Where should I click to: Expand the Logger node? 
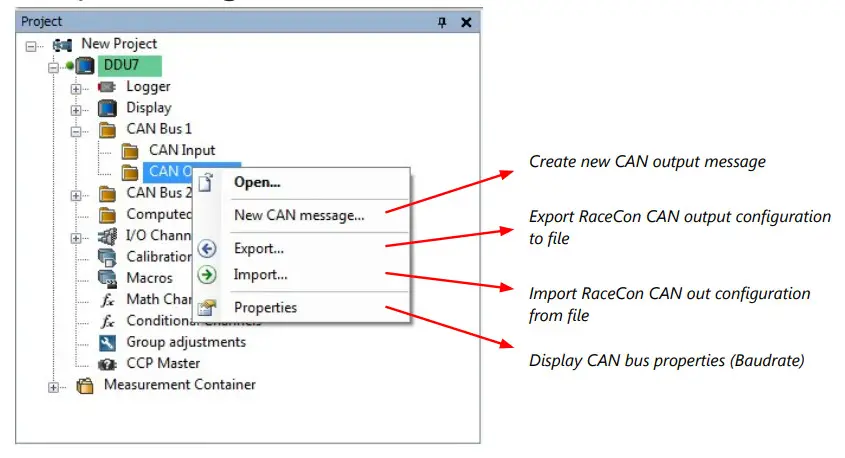76,89
